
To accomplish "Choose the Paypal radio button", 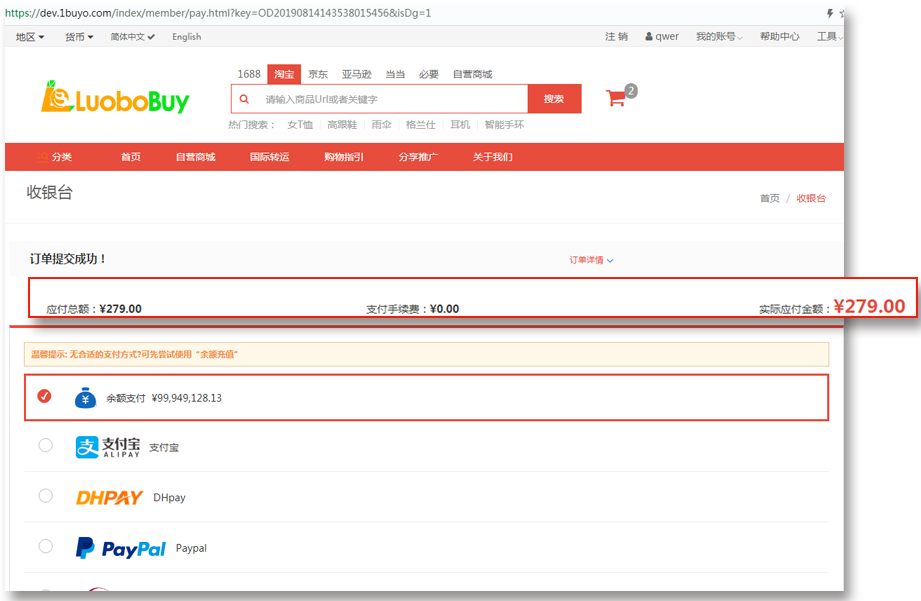I will pos(45,546).
